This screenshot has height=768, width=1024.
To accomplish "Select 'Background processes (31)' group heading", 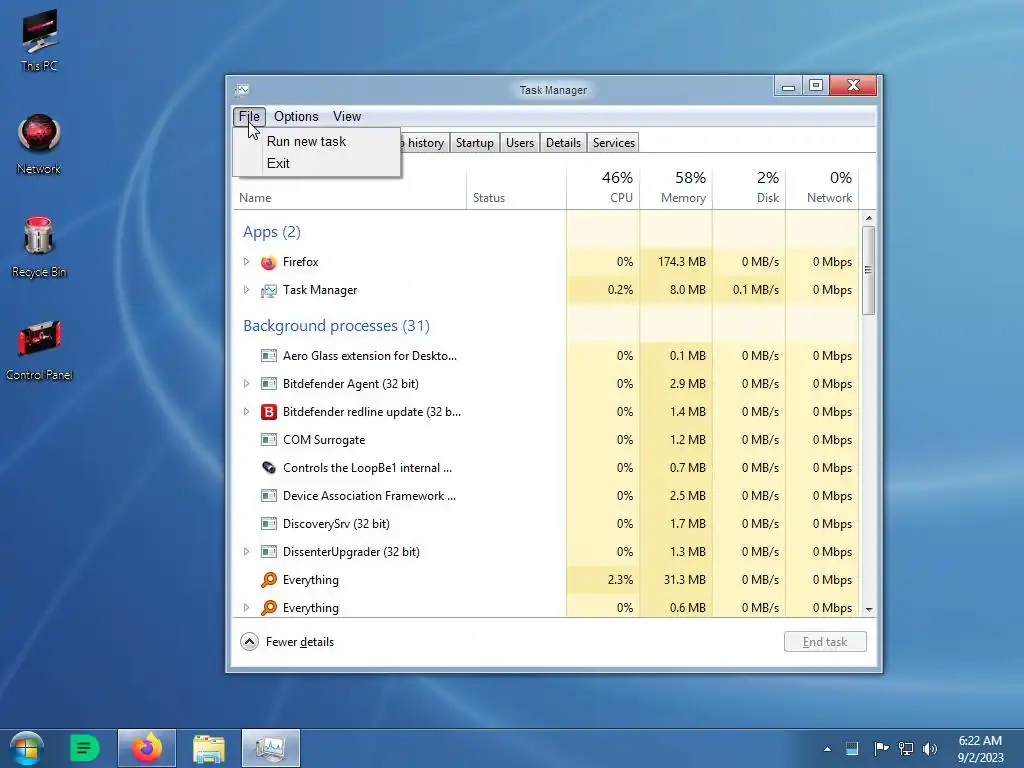I will point(336,326).
